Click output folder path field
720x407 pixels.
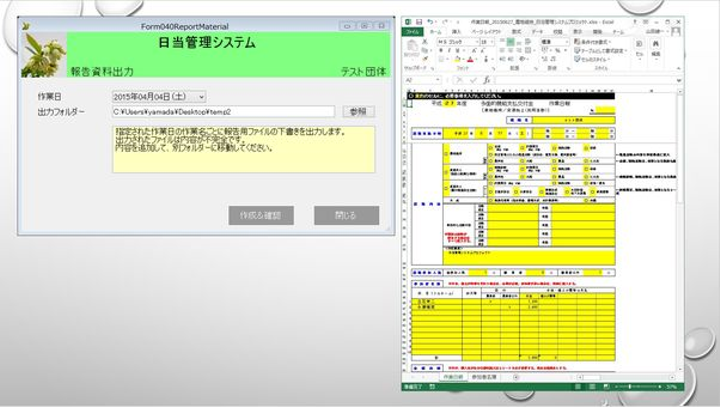[x=223, y=112]
